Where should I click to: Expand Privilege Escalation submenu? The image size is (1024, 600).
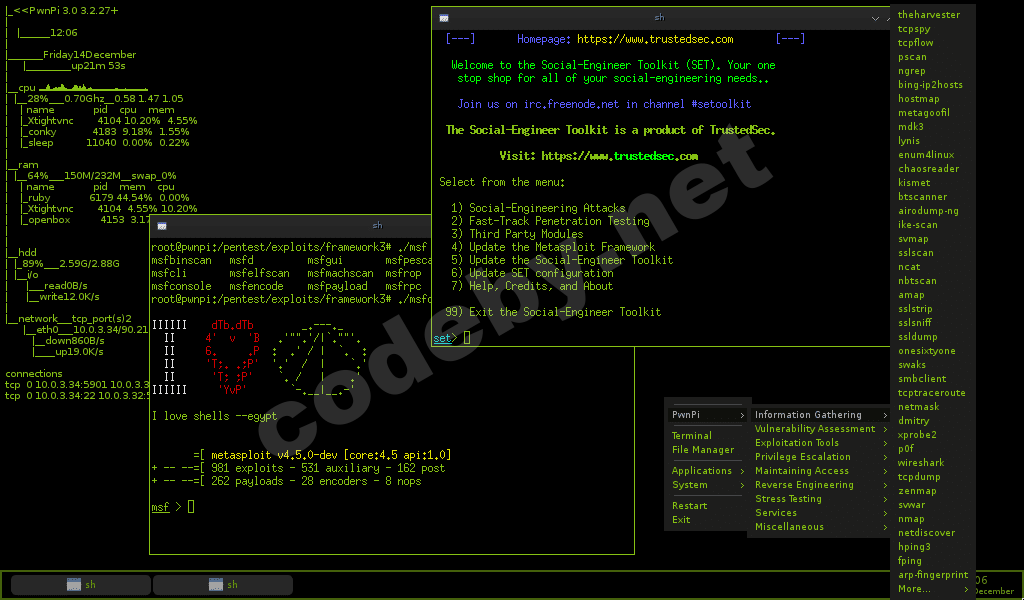821,457
